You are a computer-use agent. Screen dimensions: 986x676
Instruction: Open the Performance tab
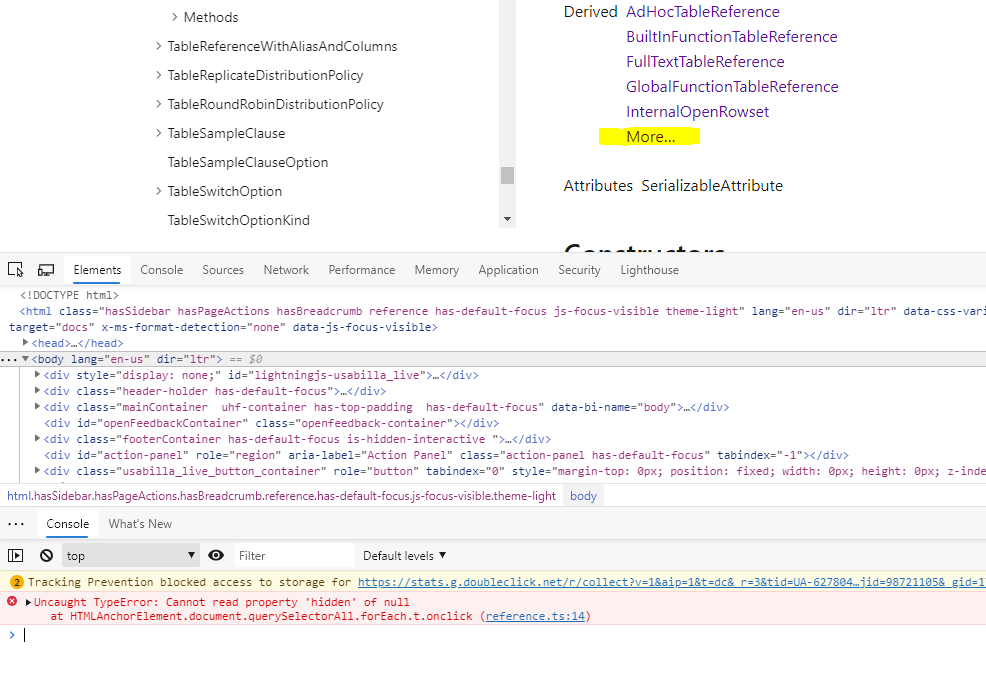click(x=362, y=270)
